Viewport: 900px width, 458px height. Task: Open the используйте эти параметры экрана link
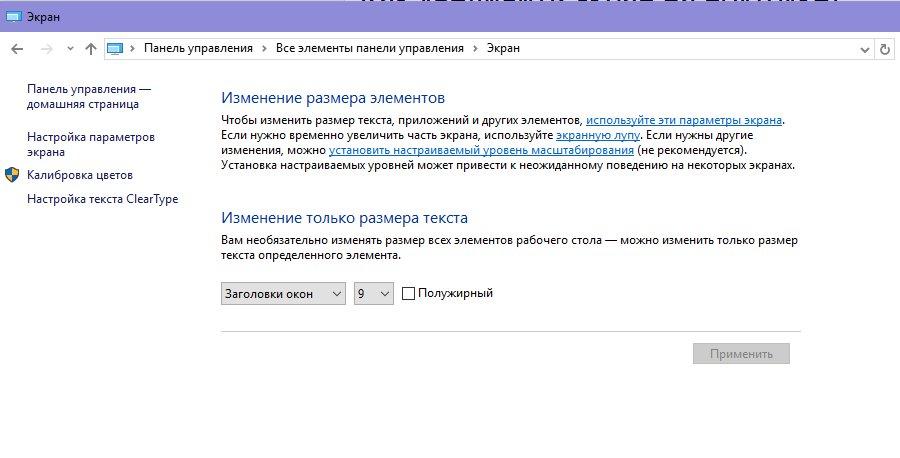tap(684, 119)
